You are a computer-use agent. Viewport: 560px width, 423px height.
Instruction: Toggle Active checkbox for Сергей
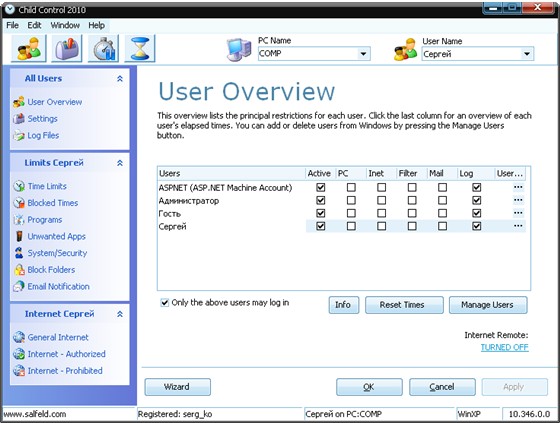coord(321,226)
